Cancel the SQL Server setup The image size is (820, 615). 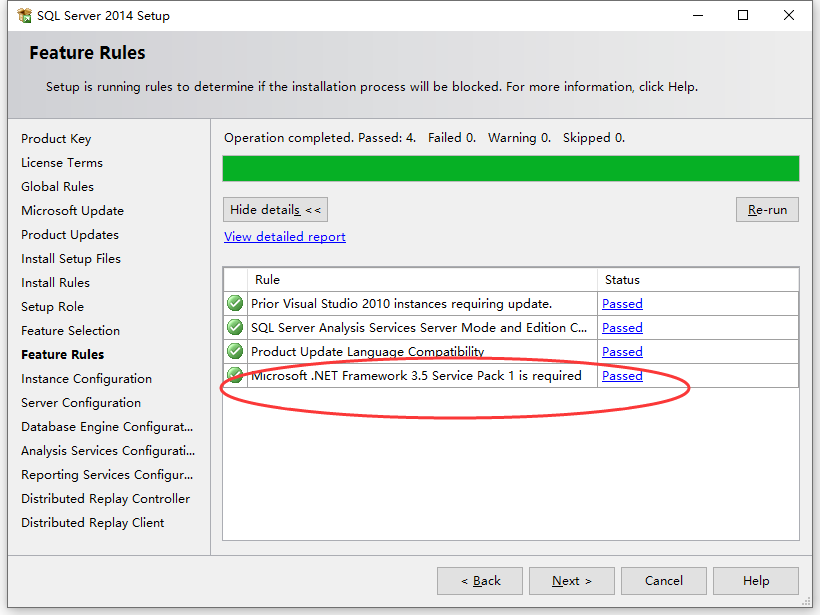coord(663,580)
